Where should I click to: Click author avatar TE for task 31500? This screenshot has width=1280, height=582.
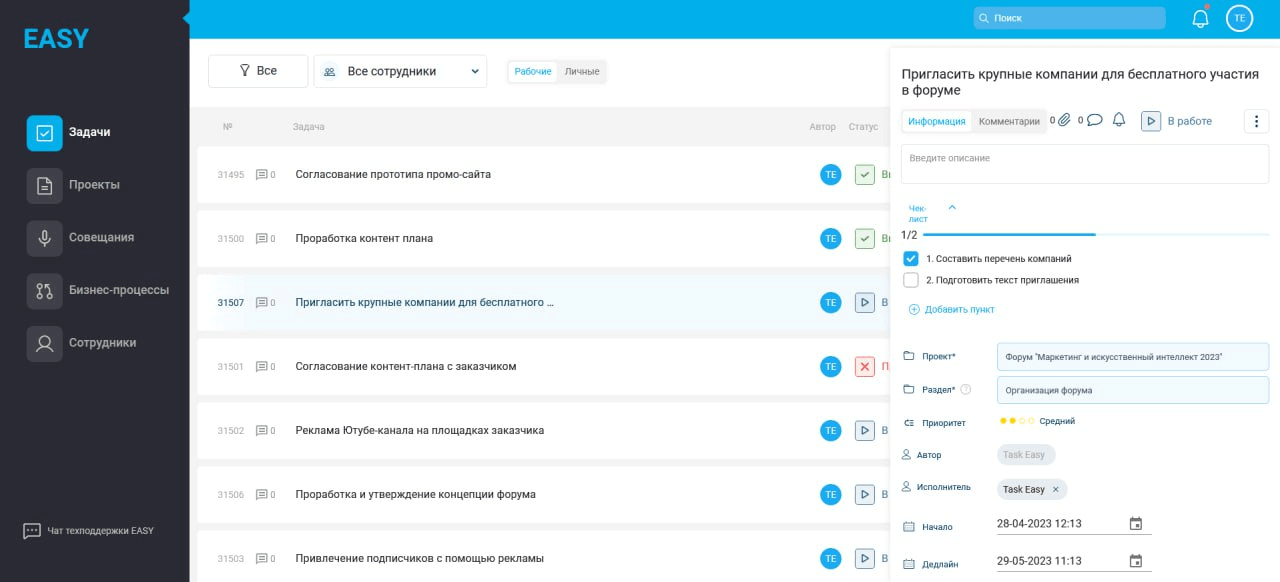[x=830, y=239]
